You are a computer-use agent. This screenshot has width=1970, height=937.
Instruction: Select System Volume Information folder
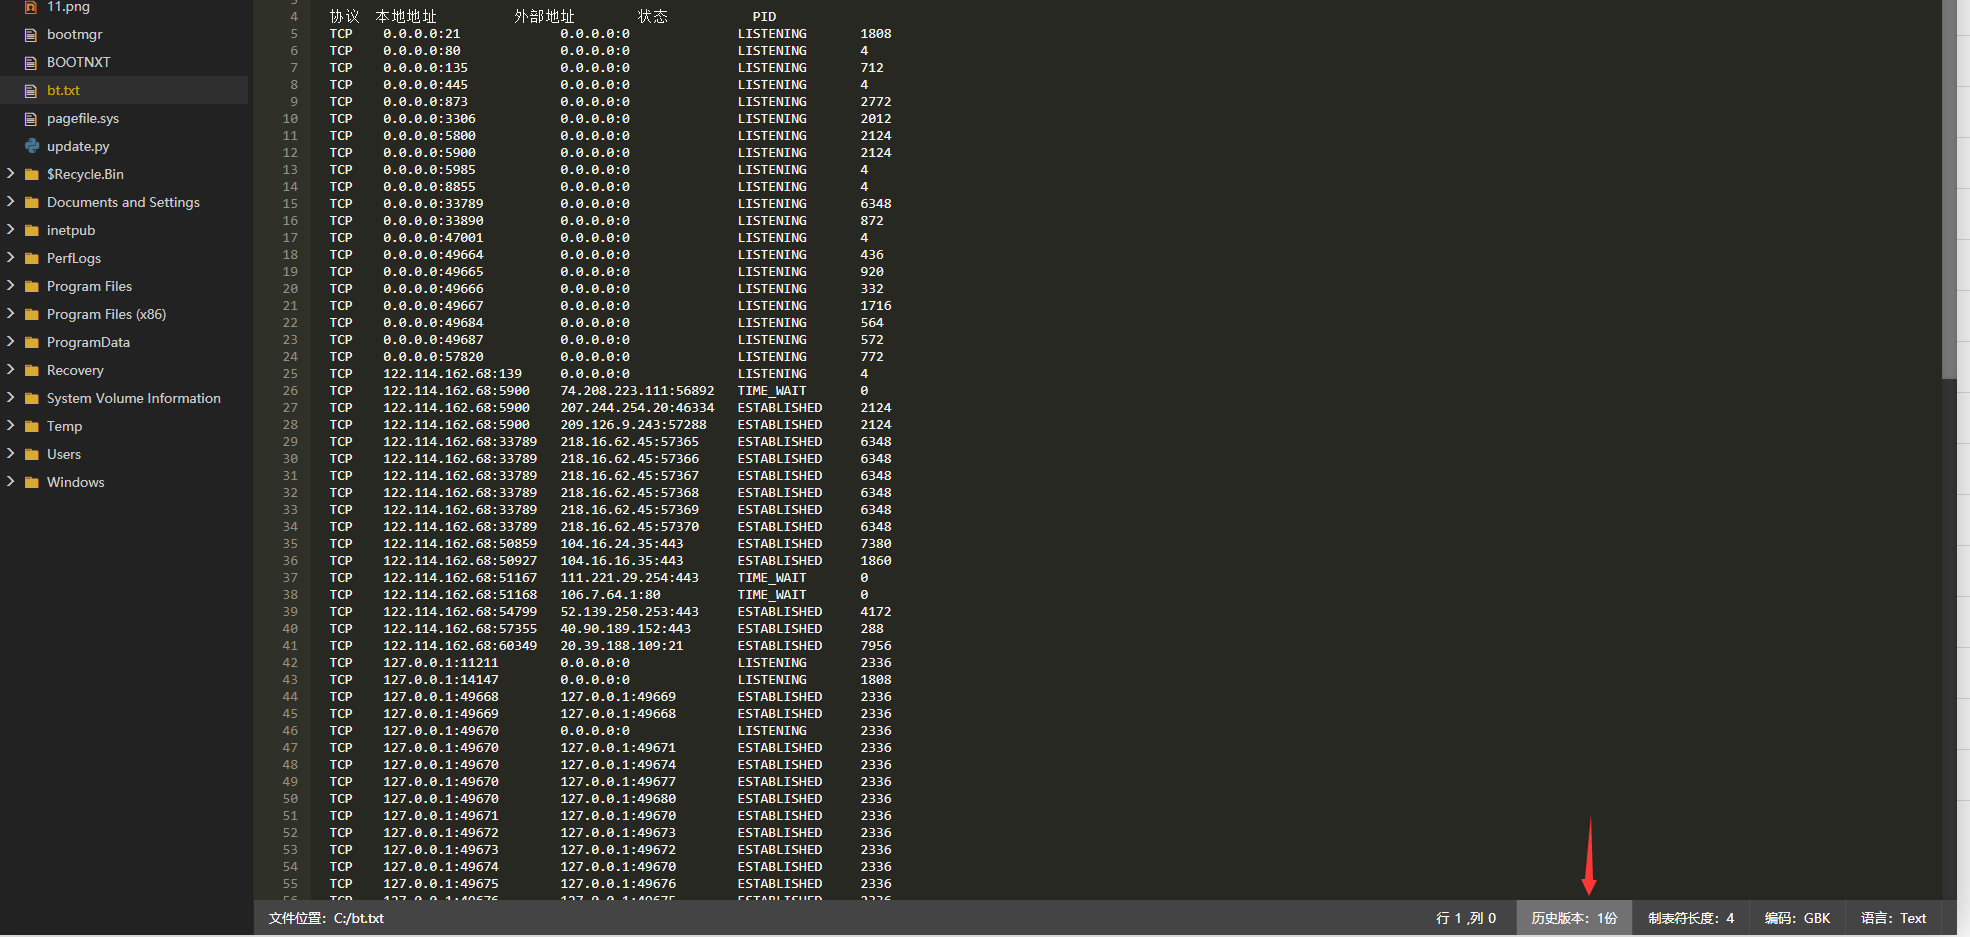point(133,398)
